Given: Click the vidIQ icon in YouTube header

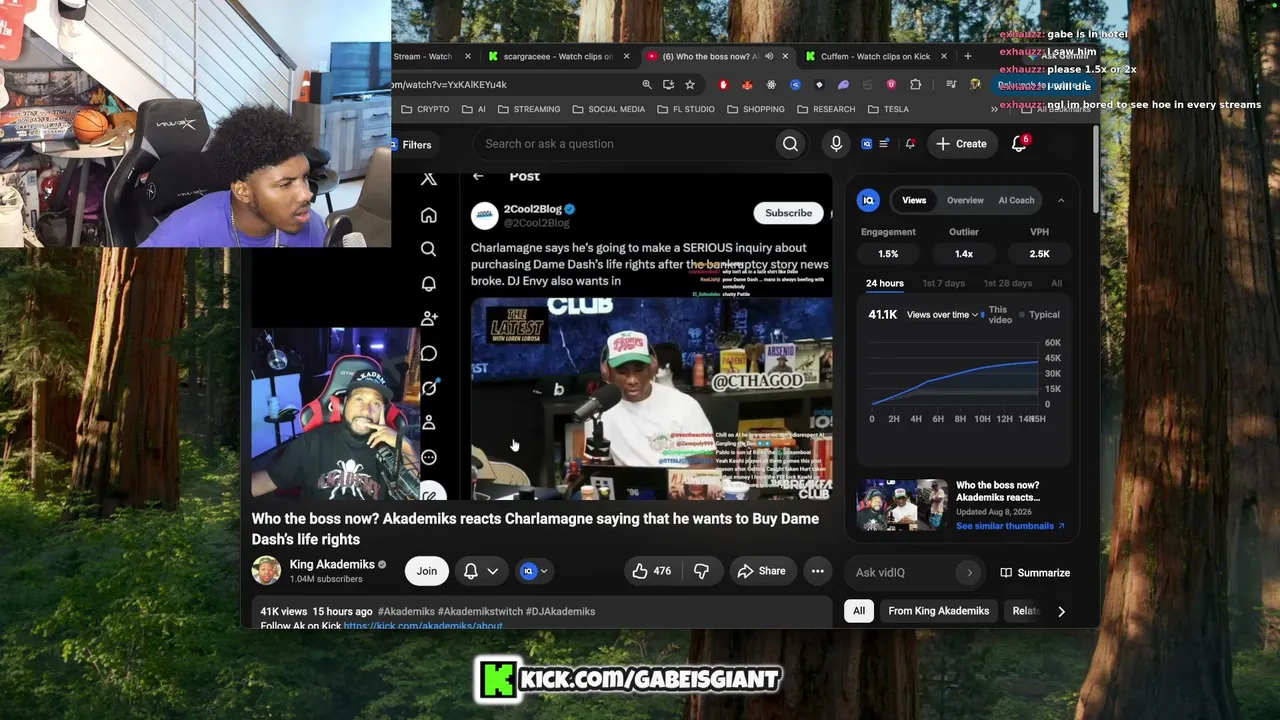Looking at the screenshot, I should coord(867,144).
